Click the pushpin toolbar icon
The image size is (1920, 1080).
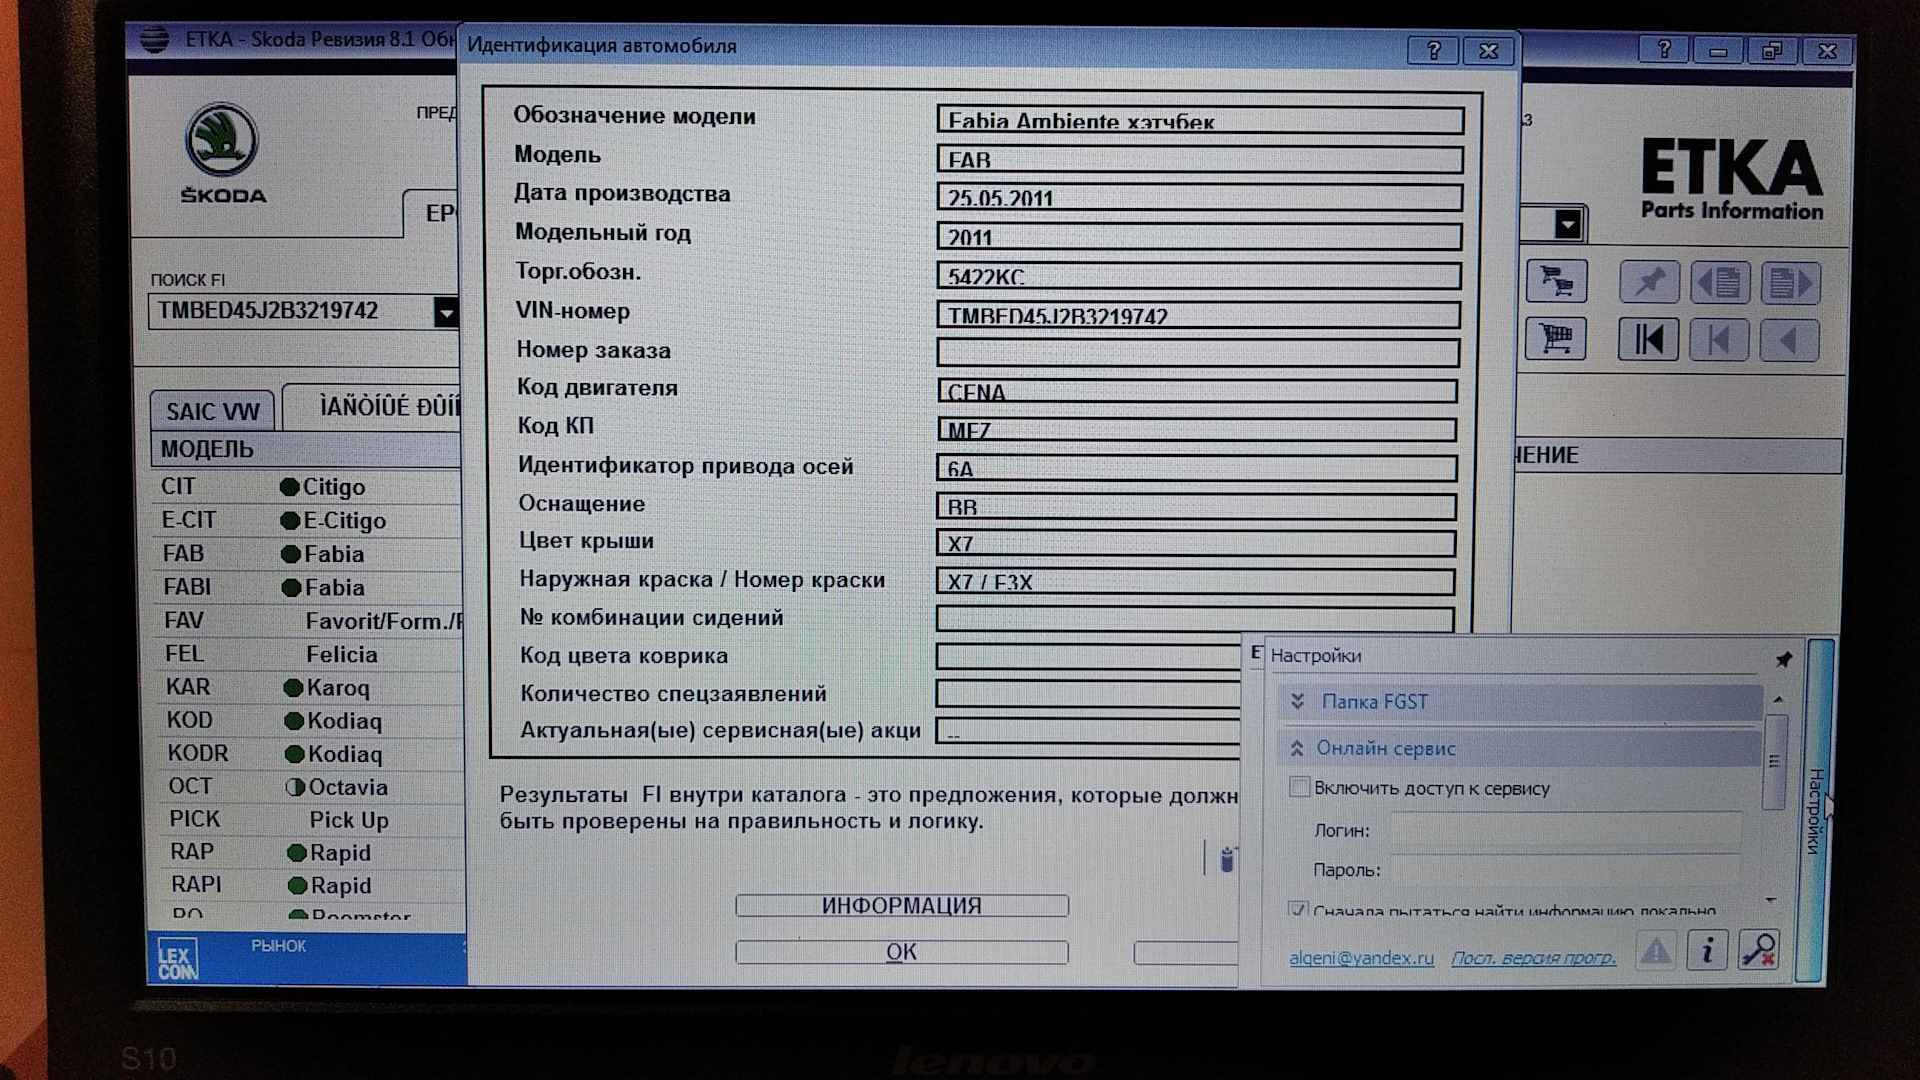(1649, 282)
